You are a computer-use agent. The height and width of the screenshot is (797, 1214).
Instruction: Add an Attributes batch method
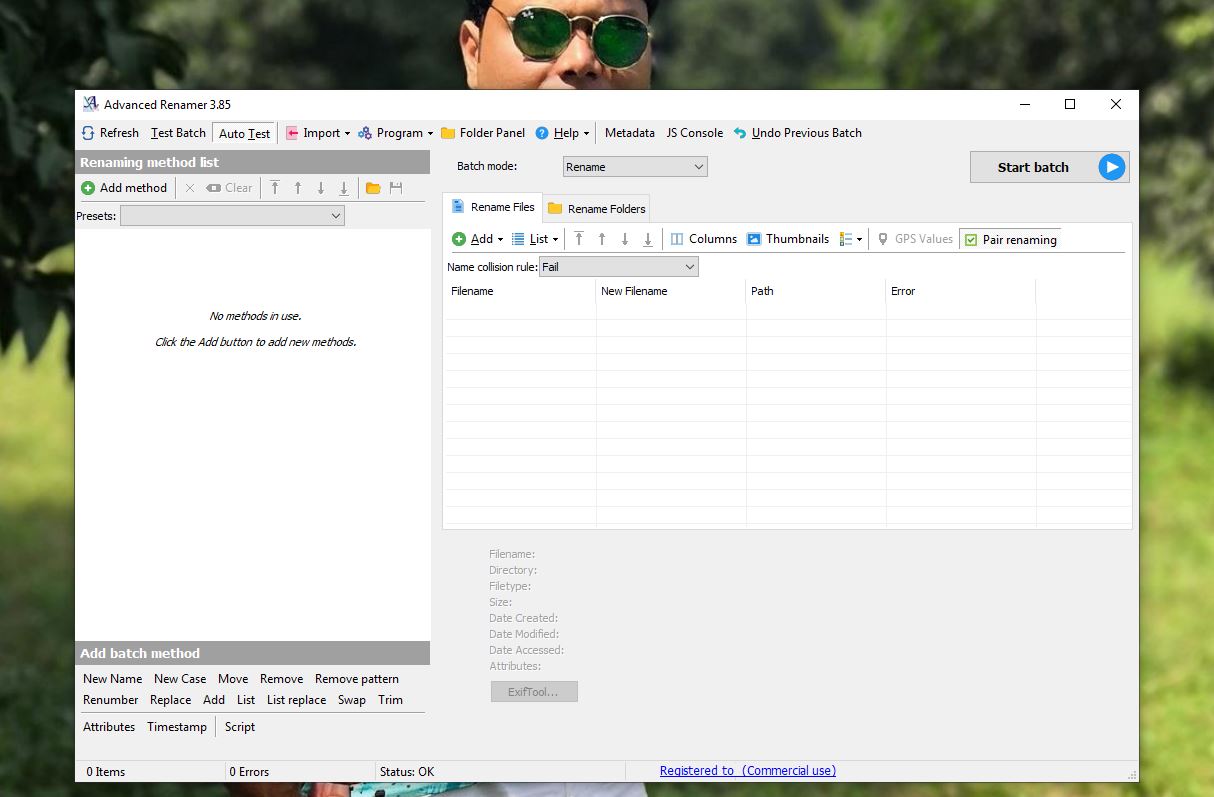click(109, 727)
